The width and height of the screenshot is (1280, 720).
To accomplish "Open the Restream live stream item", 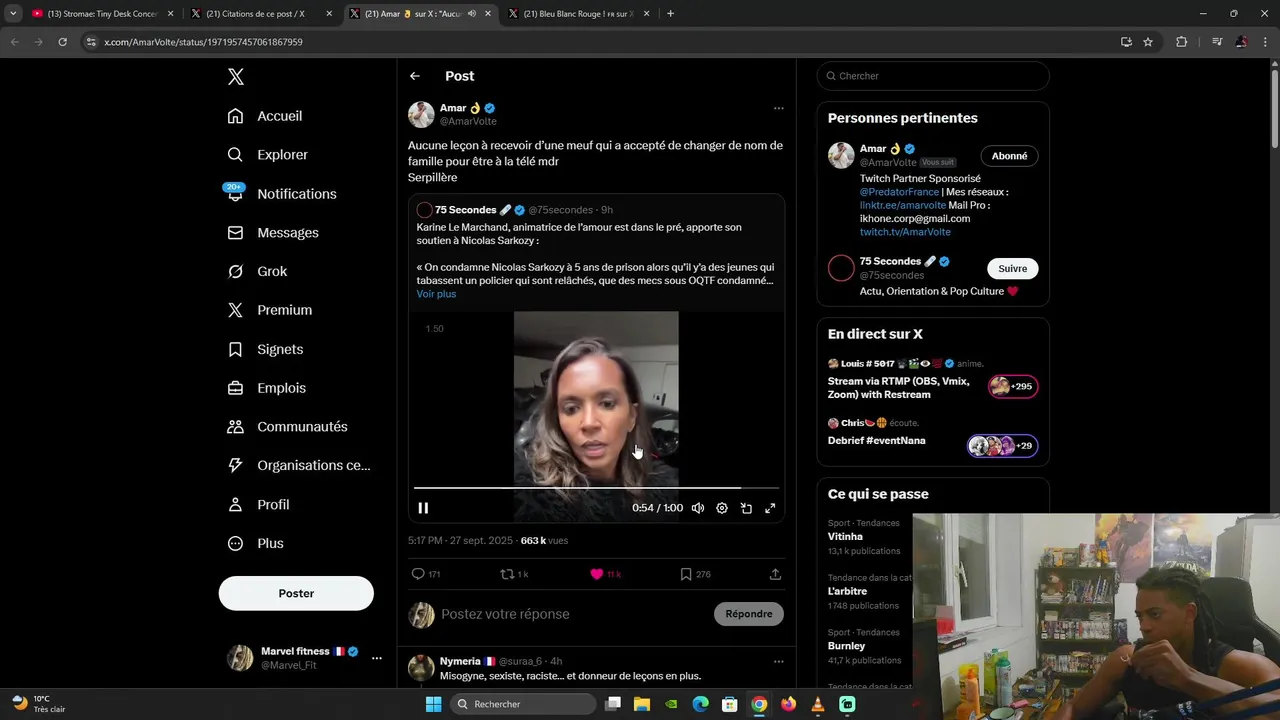I will (933, 379).
